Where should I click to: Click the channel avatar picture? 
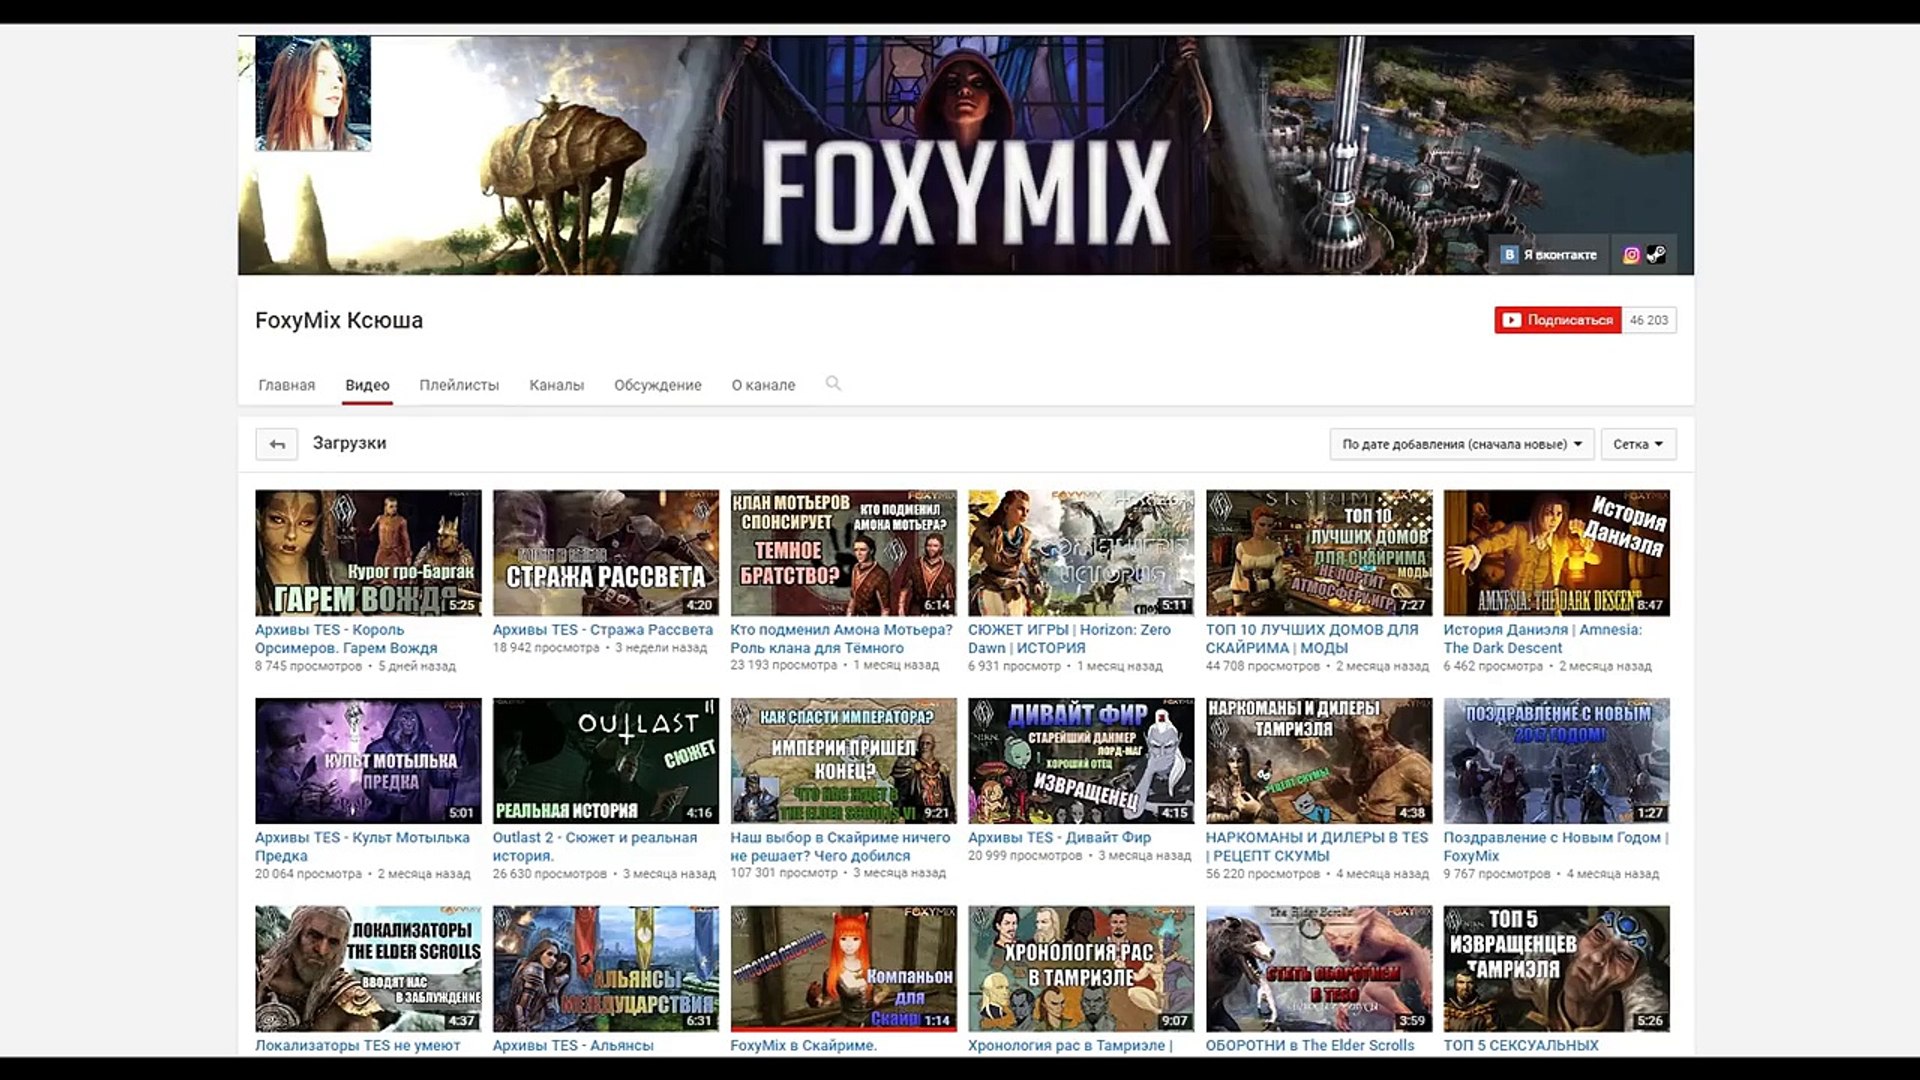tap(313, 94)
